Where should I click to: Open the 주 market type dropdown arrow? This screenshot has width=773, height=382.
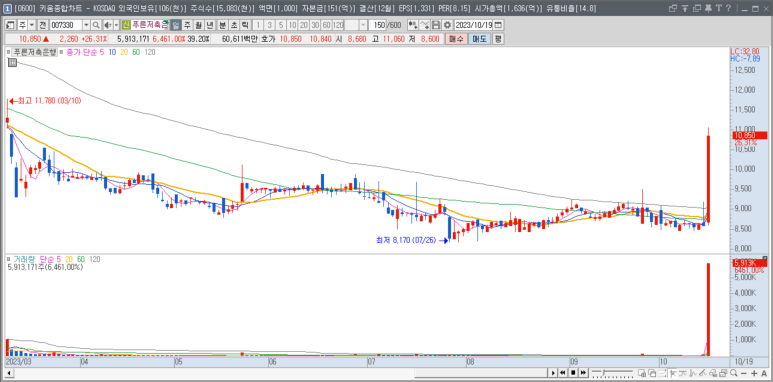32,25
